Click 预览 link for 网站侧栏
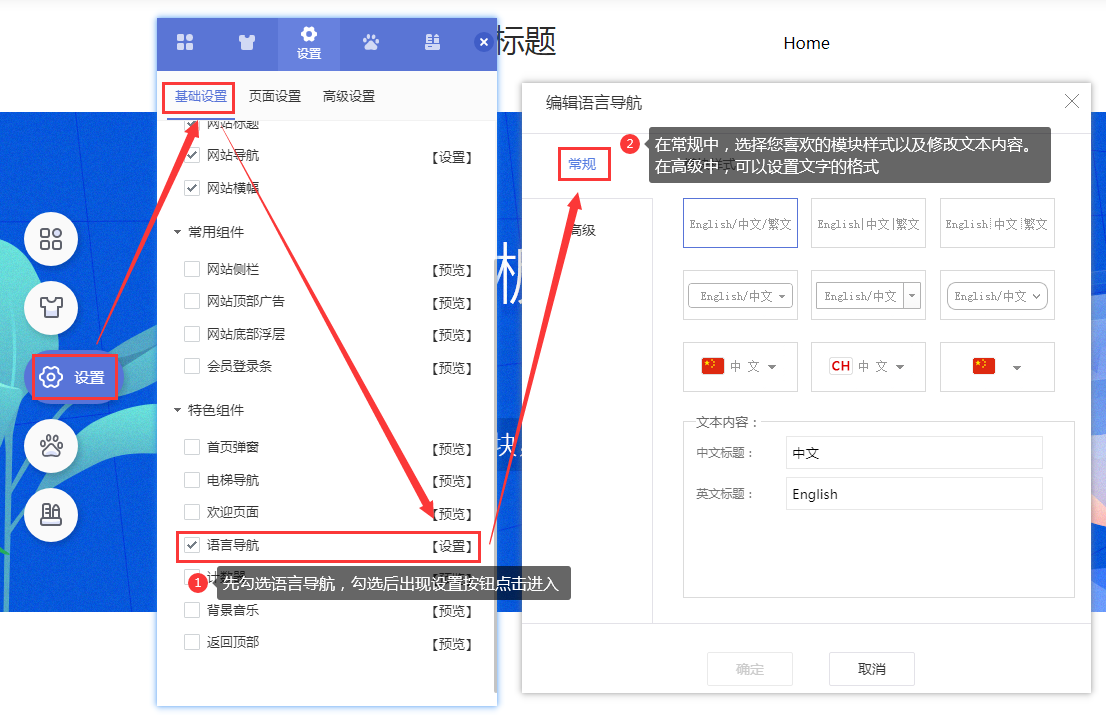1106x715 pixels. tap(452, 270)
